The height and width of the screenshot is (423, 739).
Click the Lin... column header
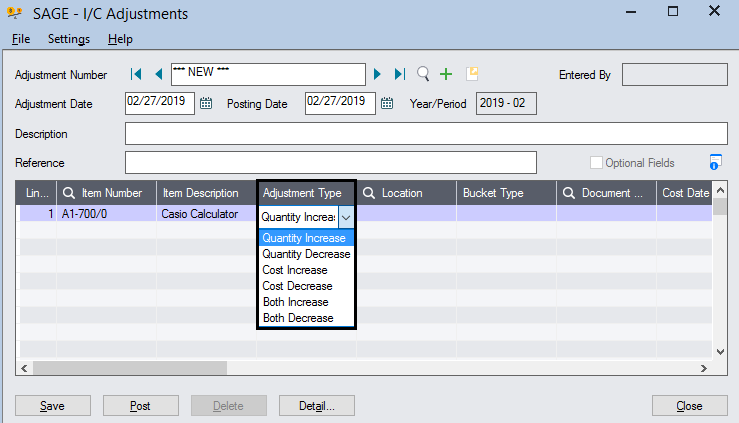[36, 193]
